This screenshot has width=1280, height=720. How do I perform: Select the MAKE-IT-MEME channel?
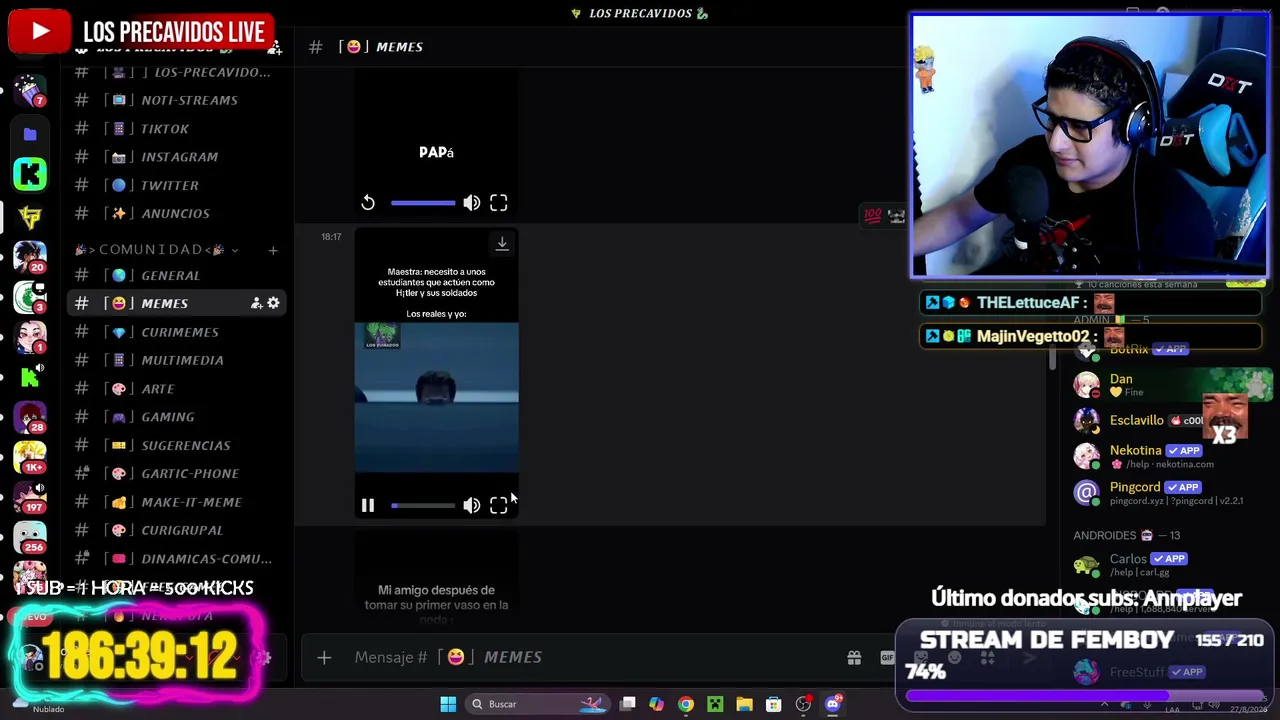[x=178, y=502]
